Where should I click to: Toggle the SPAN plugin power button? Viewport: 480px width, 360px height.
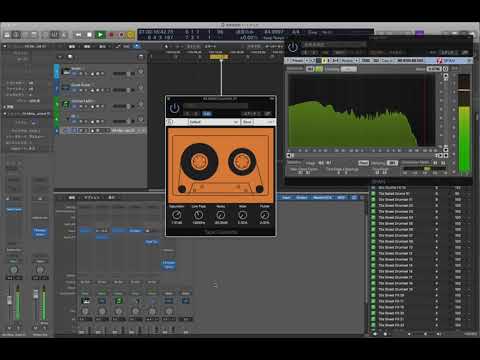[x=293, y=47]
